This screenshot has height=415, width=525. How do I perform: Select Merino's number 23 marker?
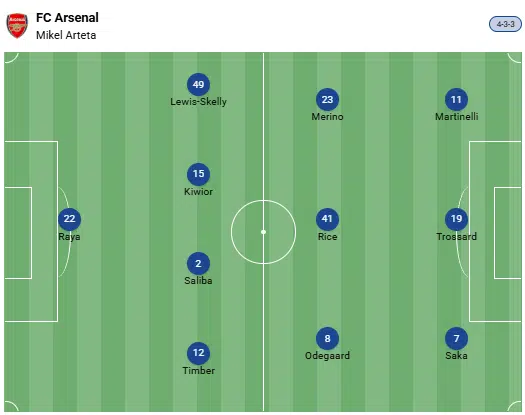pos(327,99)
